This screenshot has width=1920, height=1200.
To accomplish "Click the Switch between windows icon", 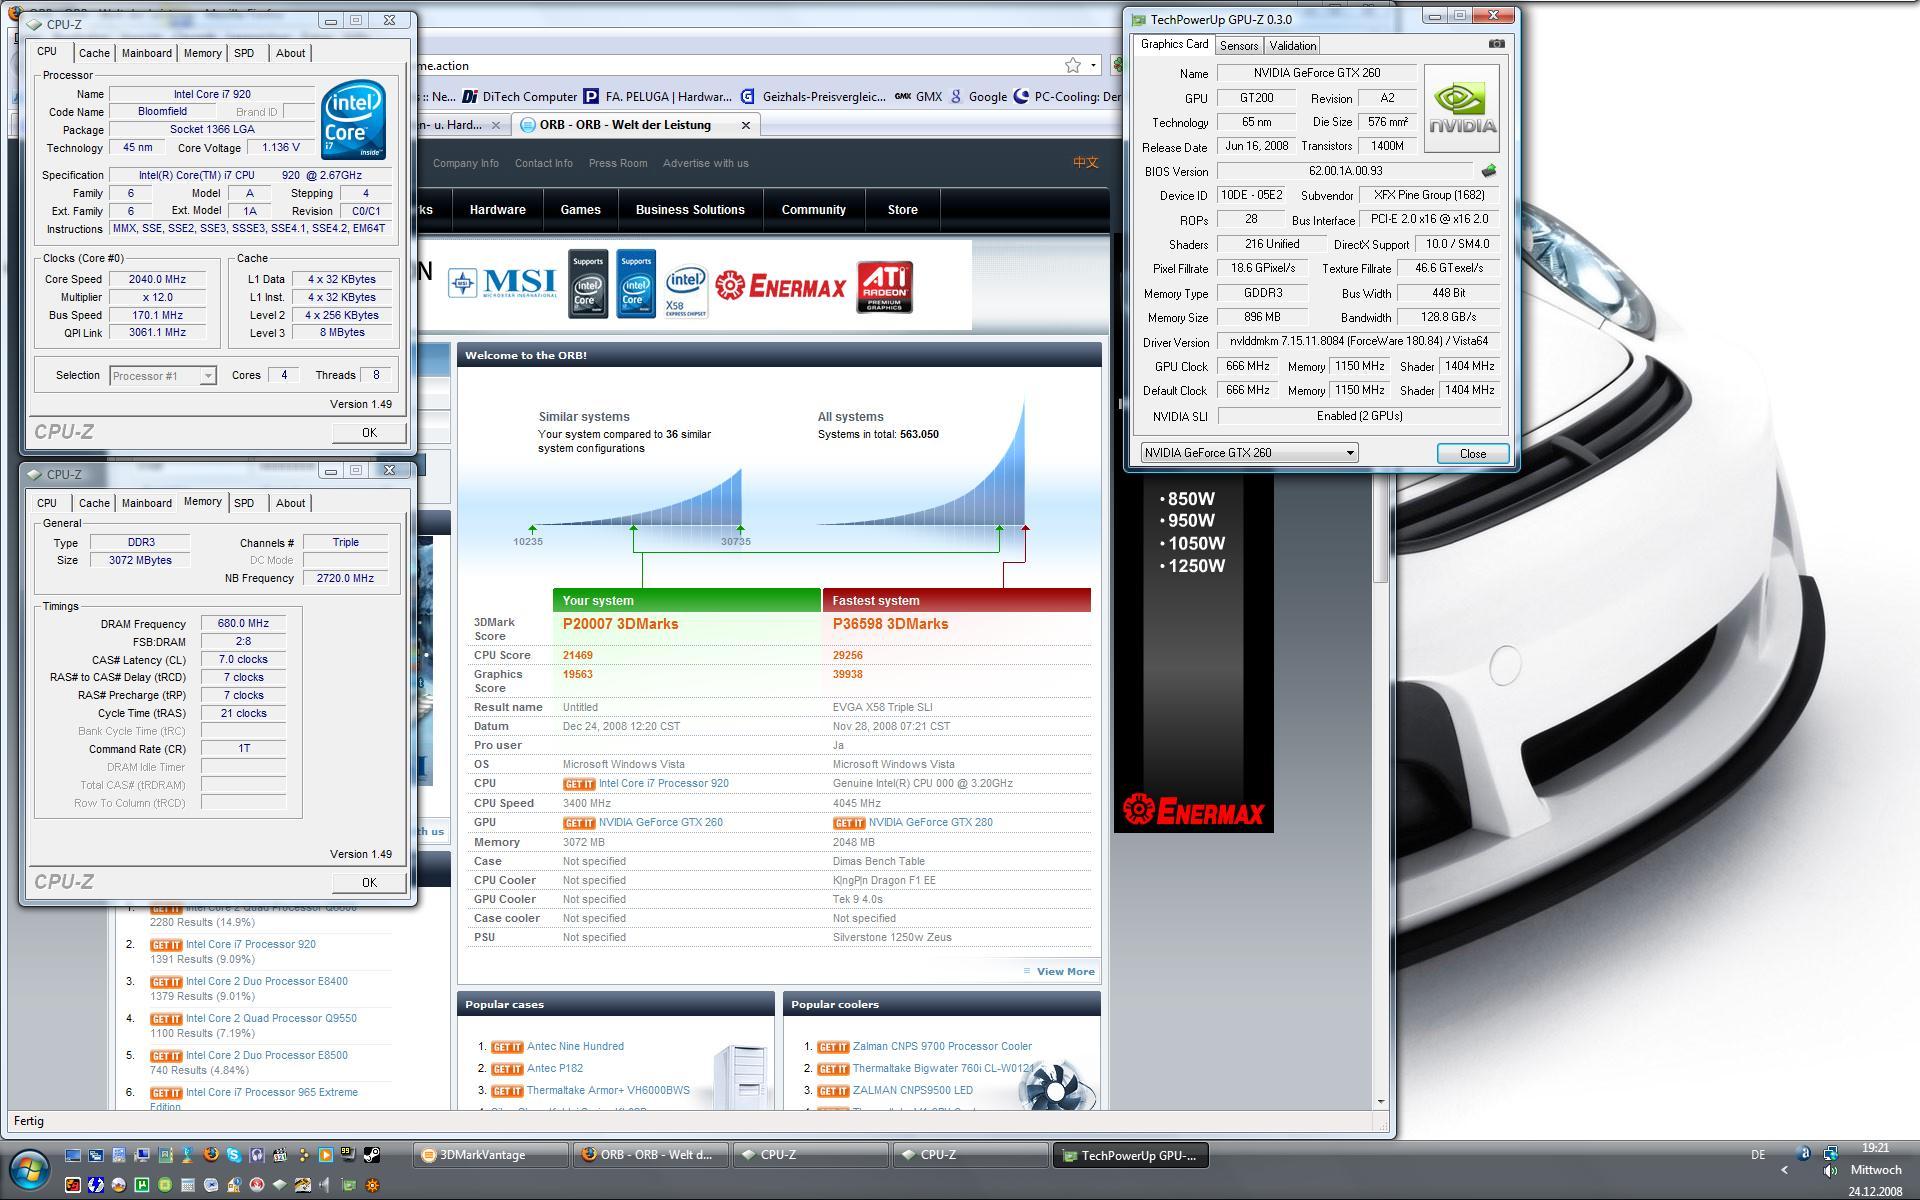I will [96, 1155].
